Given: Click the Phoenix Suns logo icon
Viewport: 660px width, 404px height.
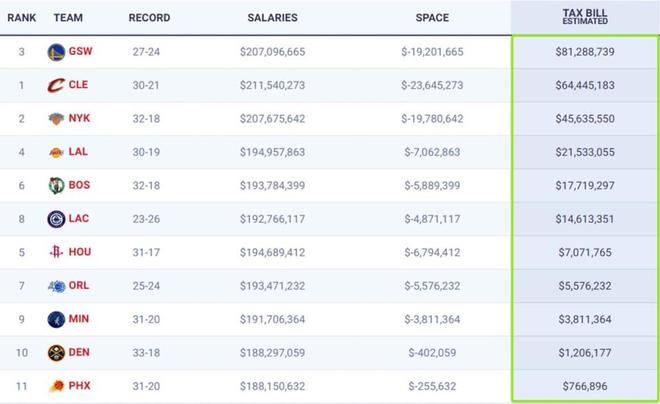Looking at the screenshot, I should coord(55,386).
